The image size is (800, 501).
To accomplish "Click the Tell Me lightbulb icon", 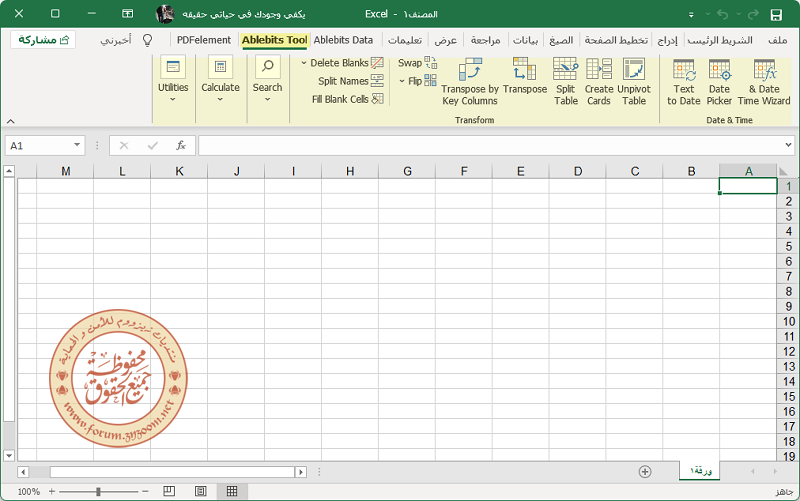I will (147, 40).
